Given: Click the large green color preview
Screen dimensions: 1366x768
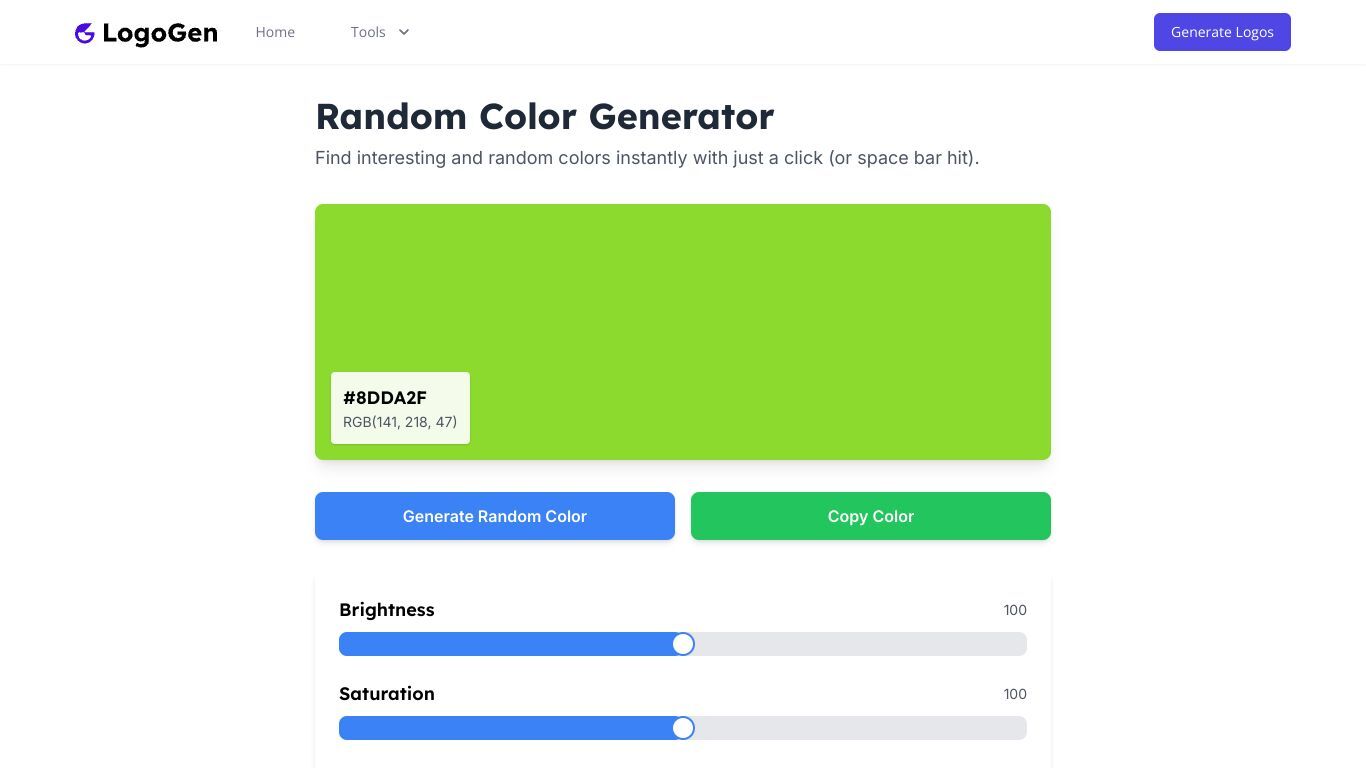Looking at the screenshot, I should click(x=683, y=332).
